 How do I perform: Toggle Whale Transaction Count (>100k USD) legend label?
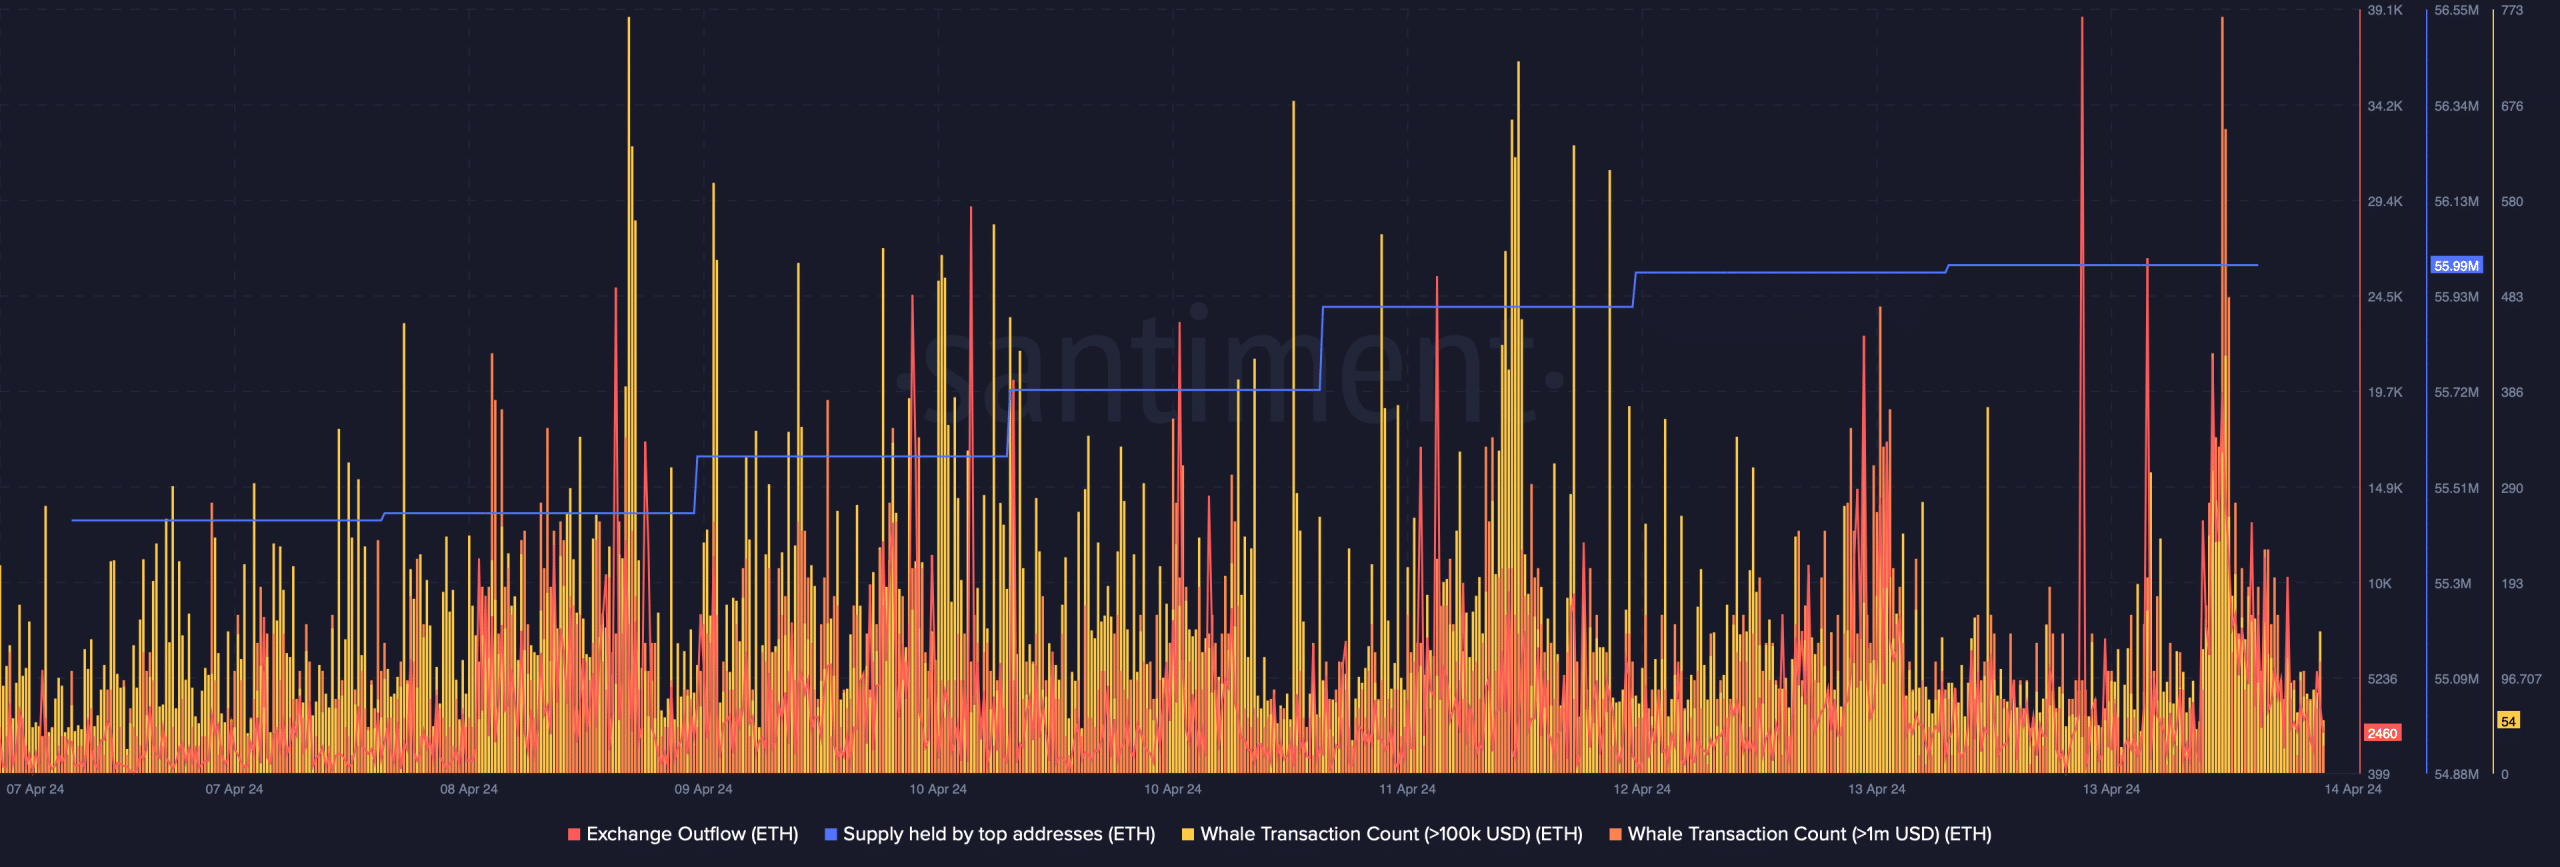coord(1391,834)
